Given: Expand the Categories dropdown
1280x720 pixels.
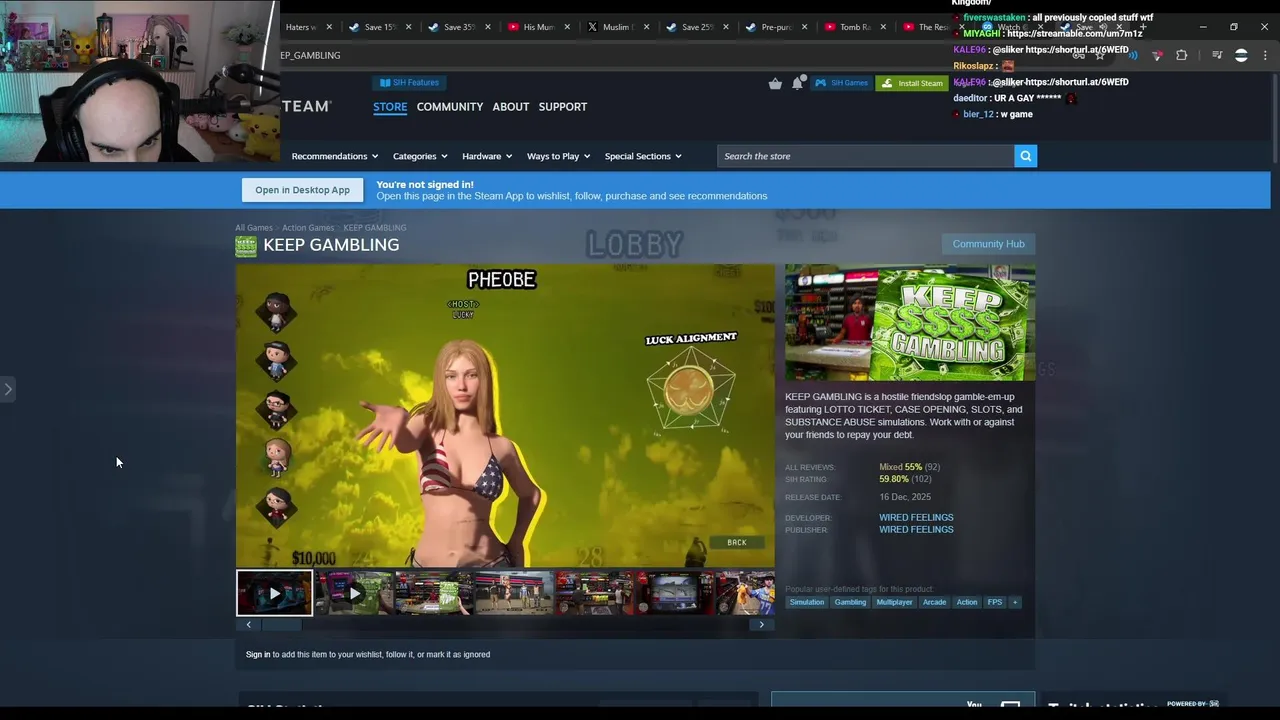Looking at the screenshot, I should [x=420, y=156].
